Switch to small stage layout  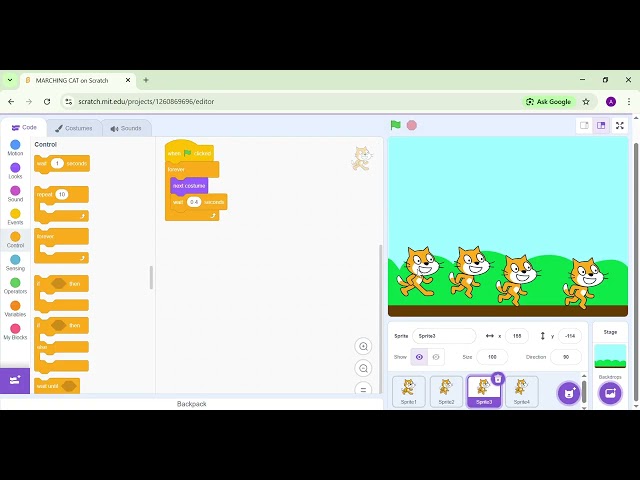point(584,125)
